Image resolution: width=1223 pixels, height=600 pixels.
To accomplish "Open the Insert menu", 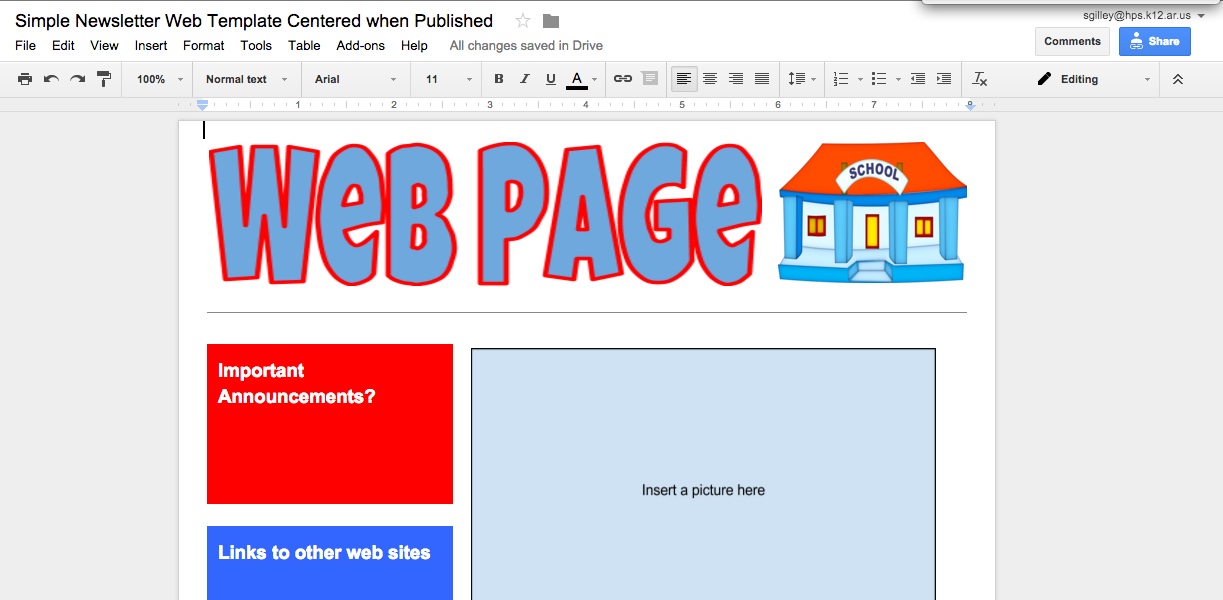I will coord(151,45).
